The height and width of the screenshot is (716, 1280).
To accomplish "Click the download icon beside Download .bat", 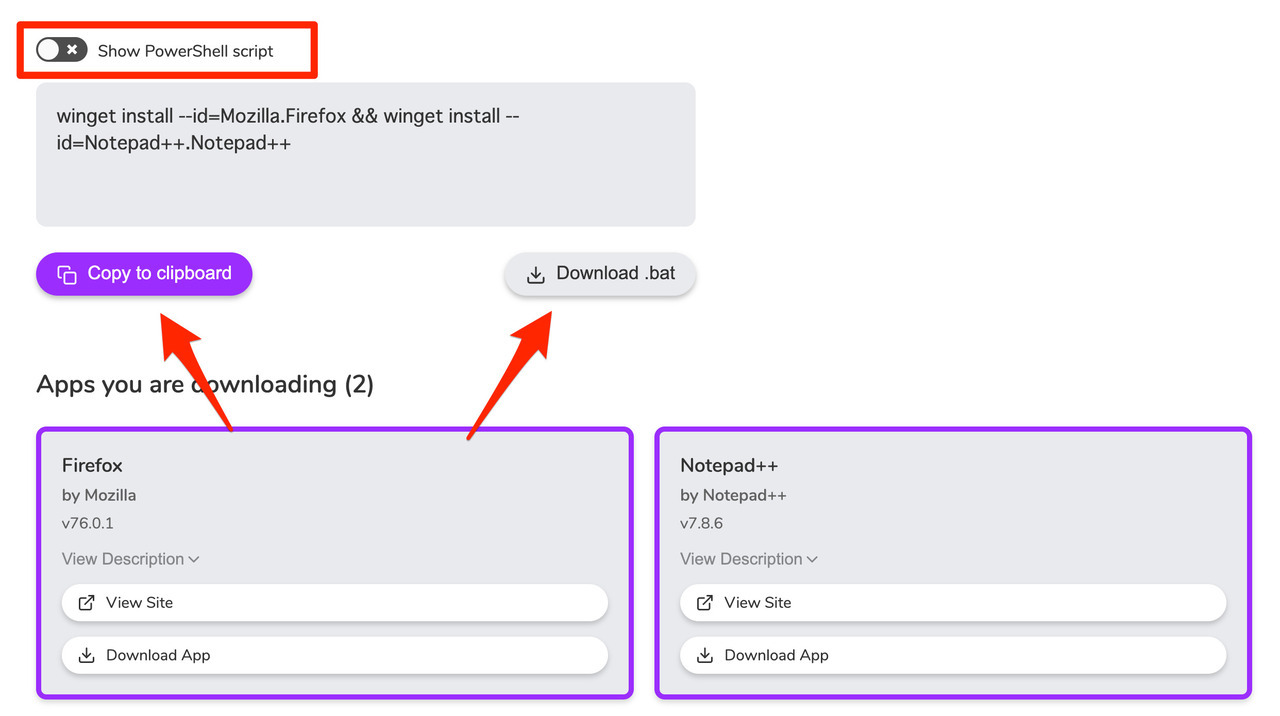I will point(536,274).
